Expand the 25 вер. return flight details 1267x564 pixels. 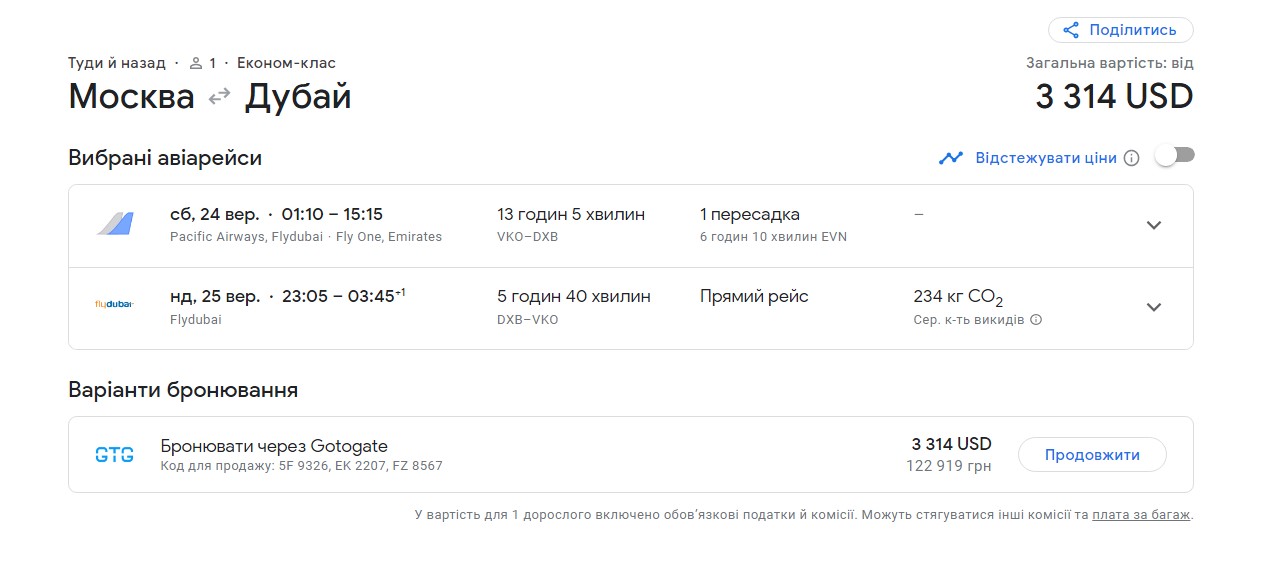(x=1153, y=307)
